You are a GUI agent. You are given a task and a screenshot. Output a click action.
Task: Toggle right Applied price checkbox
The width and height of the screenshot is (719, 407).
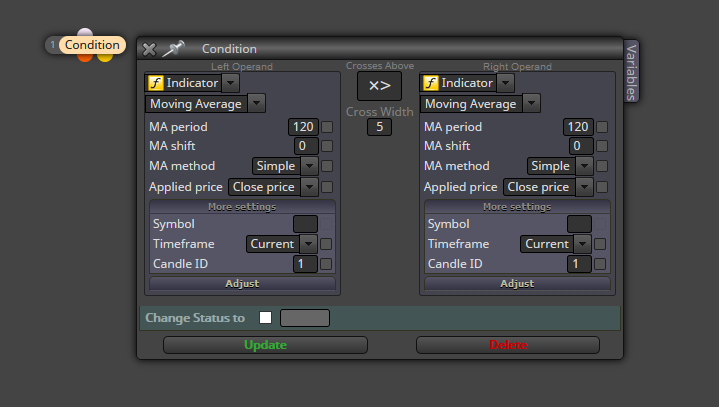[x=602, y=187]
